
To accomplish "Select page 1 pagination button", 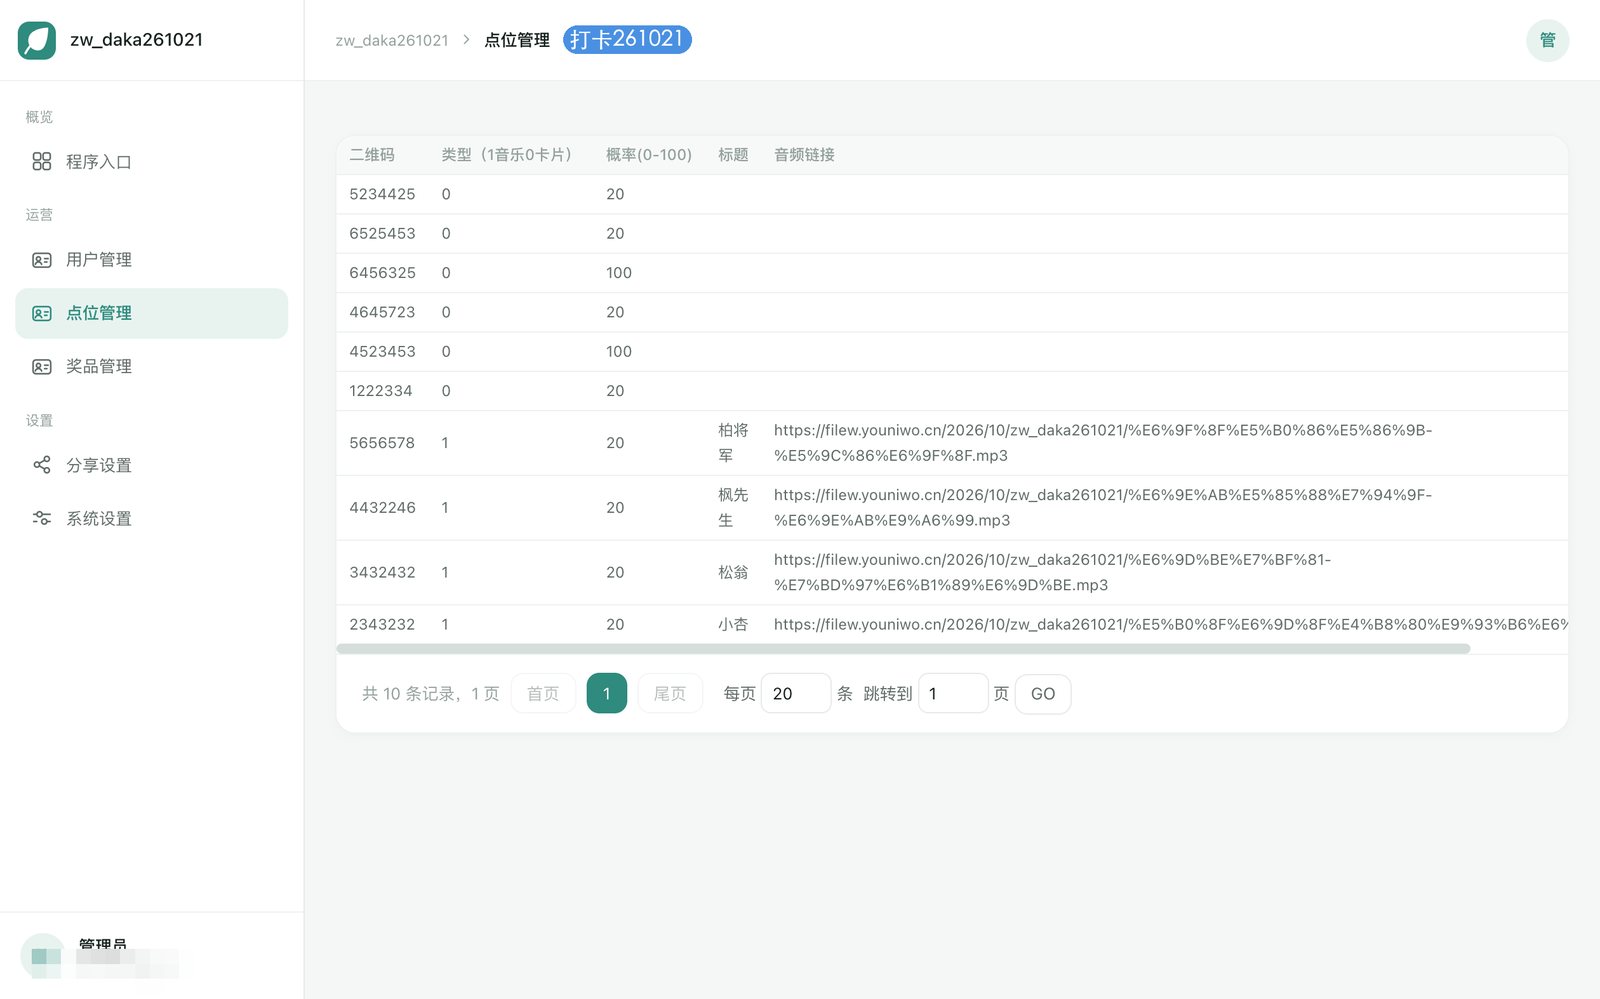I will pyautogui.click(x=606, y=693).
